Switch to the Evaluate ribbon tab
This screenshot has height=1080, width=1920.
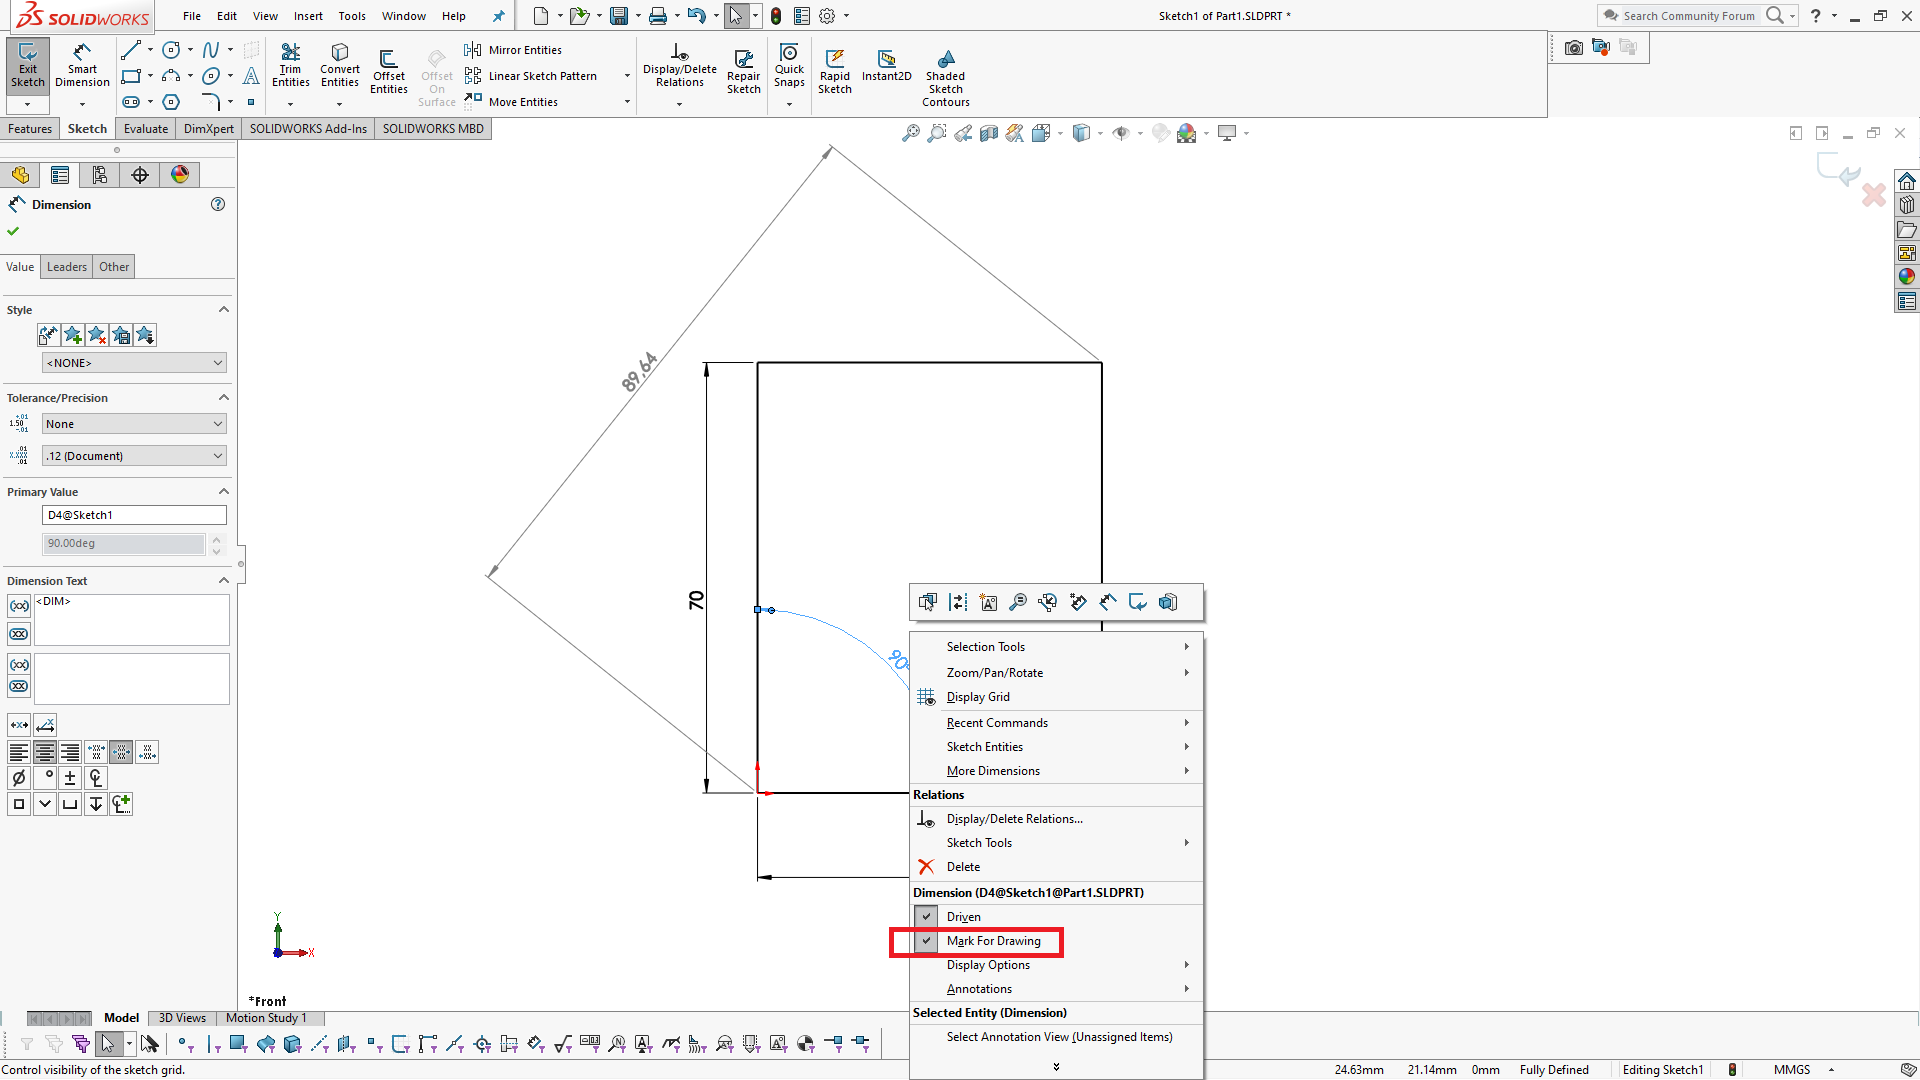[x=145, y=129]
